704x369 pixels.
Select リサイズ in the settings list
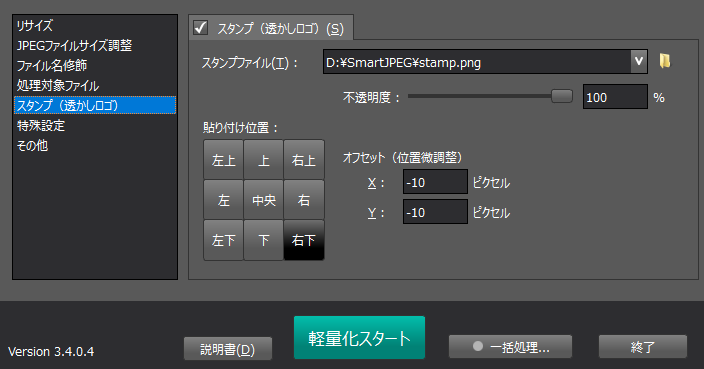pyautogui.click(x=95, y=26)
